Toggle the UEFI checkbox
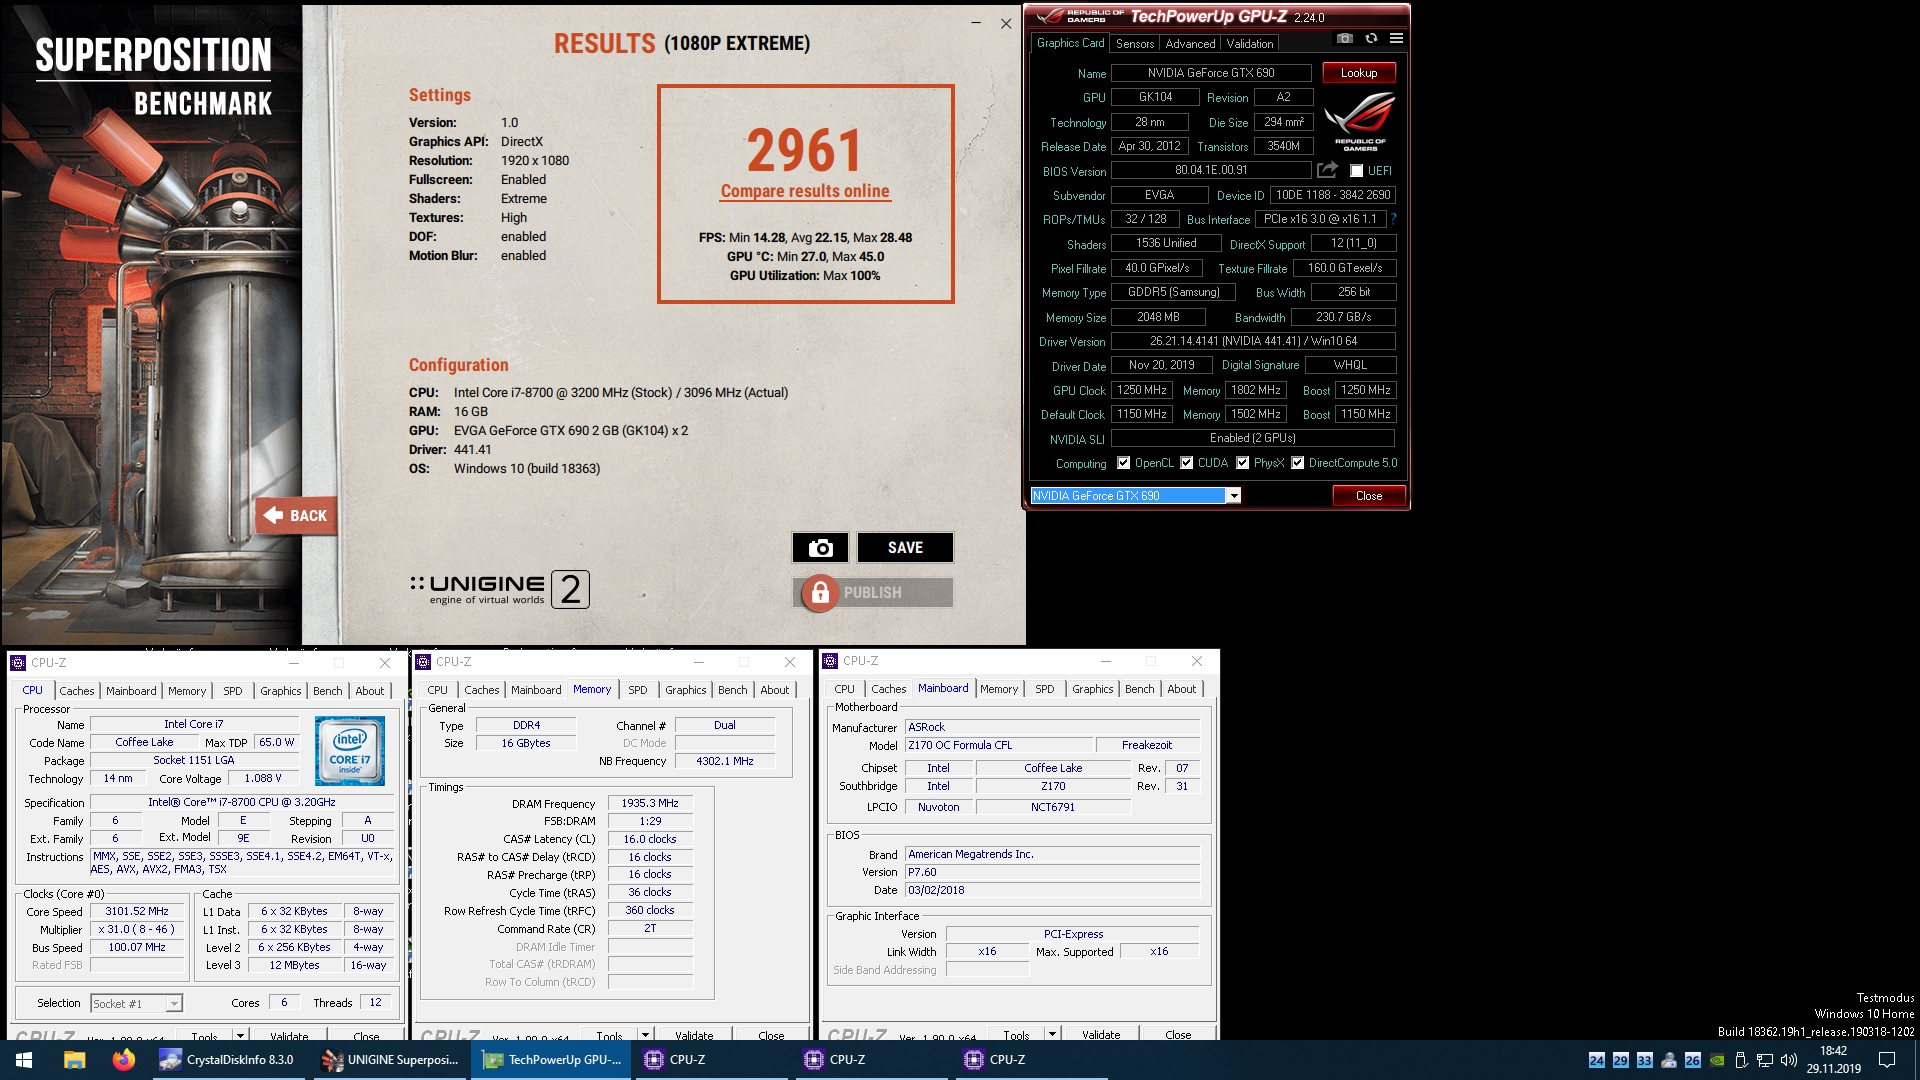Image resolution: width=1920 pixels, height=1080 pixels. (1357, 171)
